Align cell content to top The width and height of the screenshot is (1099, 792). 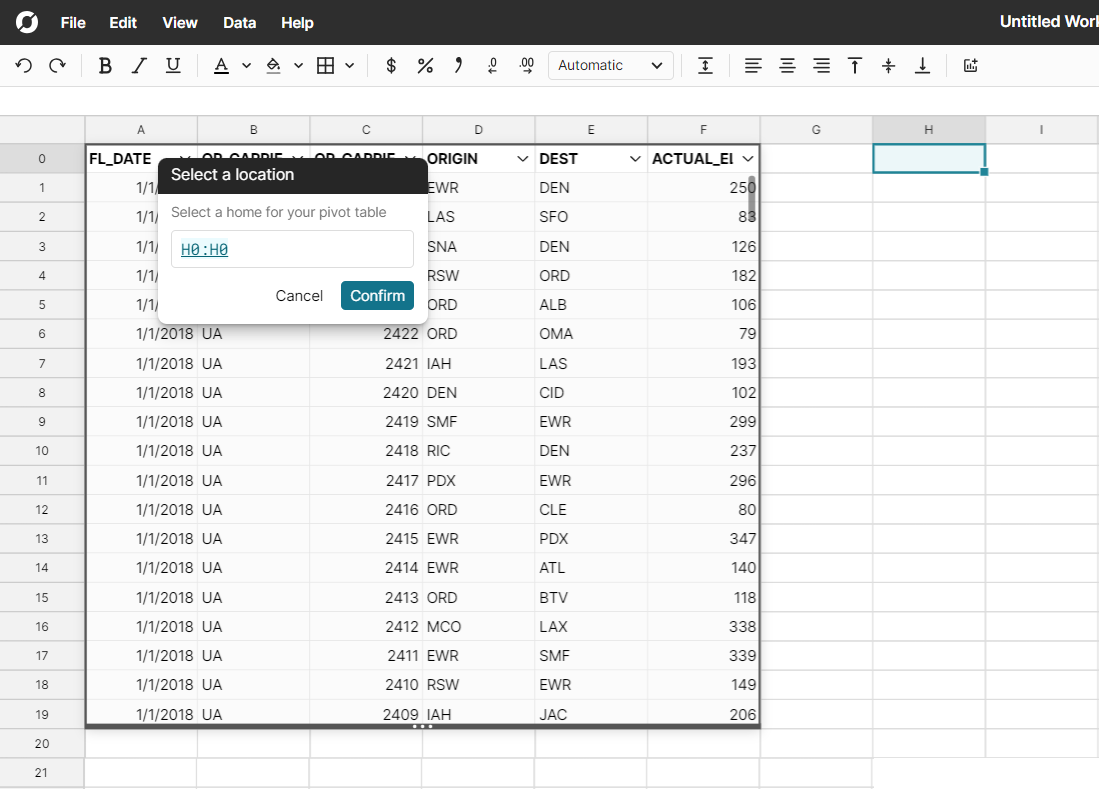(x=855, y=65)
